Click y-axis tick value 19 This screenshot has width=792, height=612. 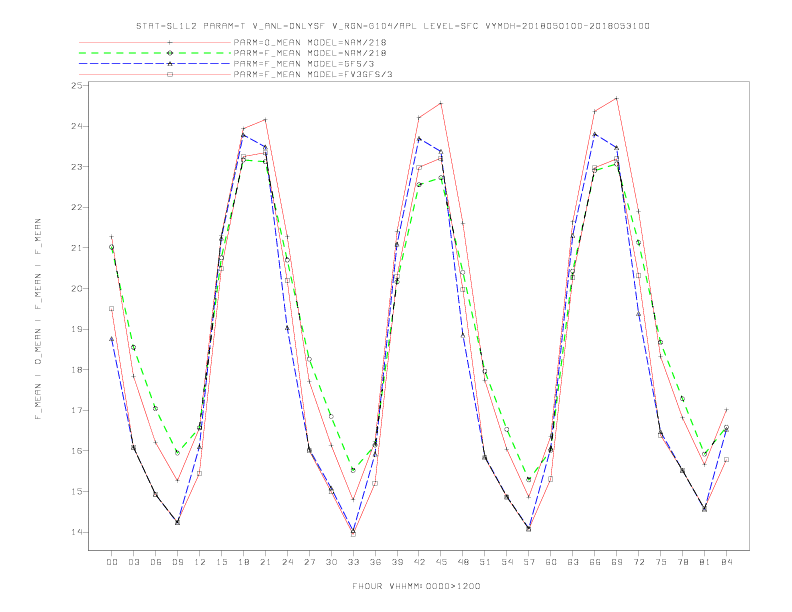pyautogui.click(x=76, y=329)
